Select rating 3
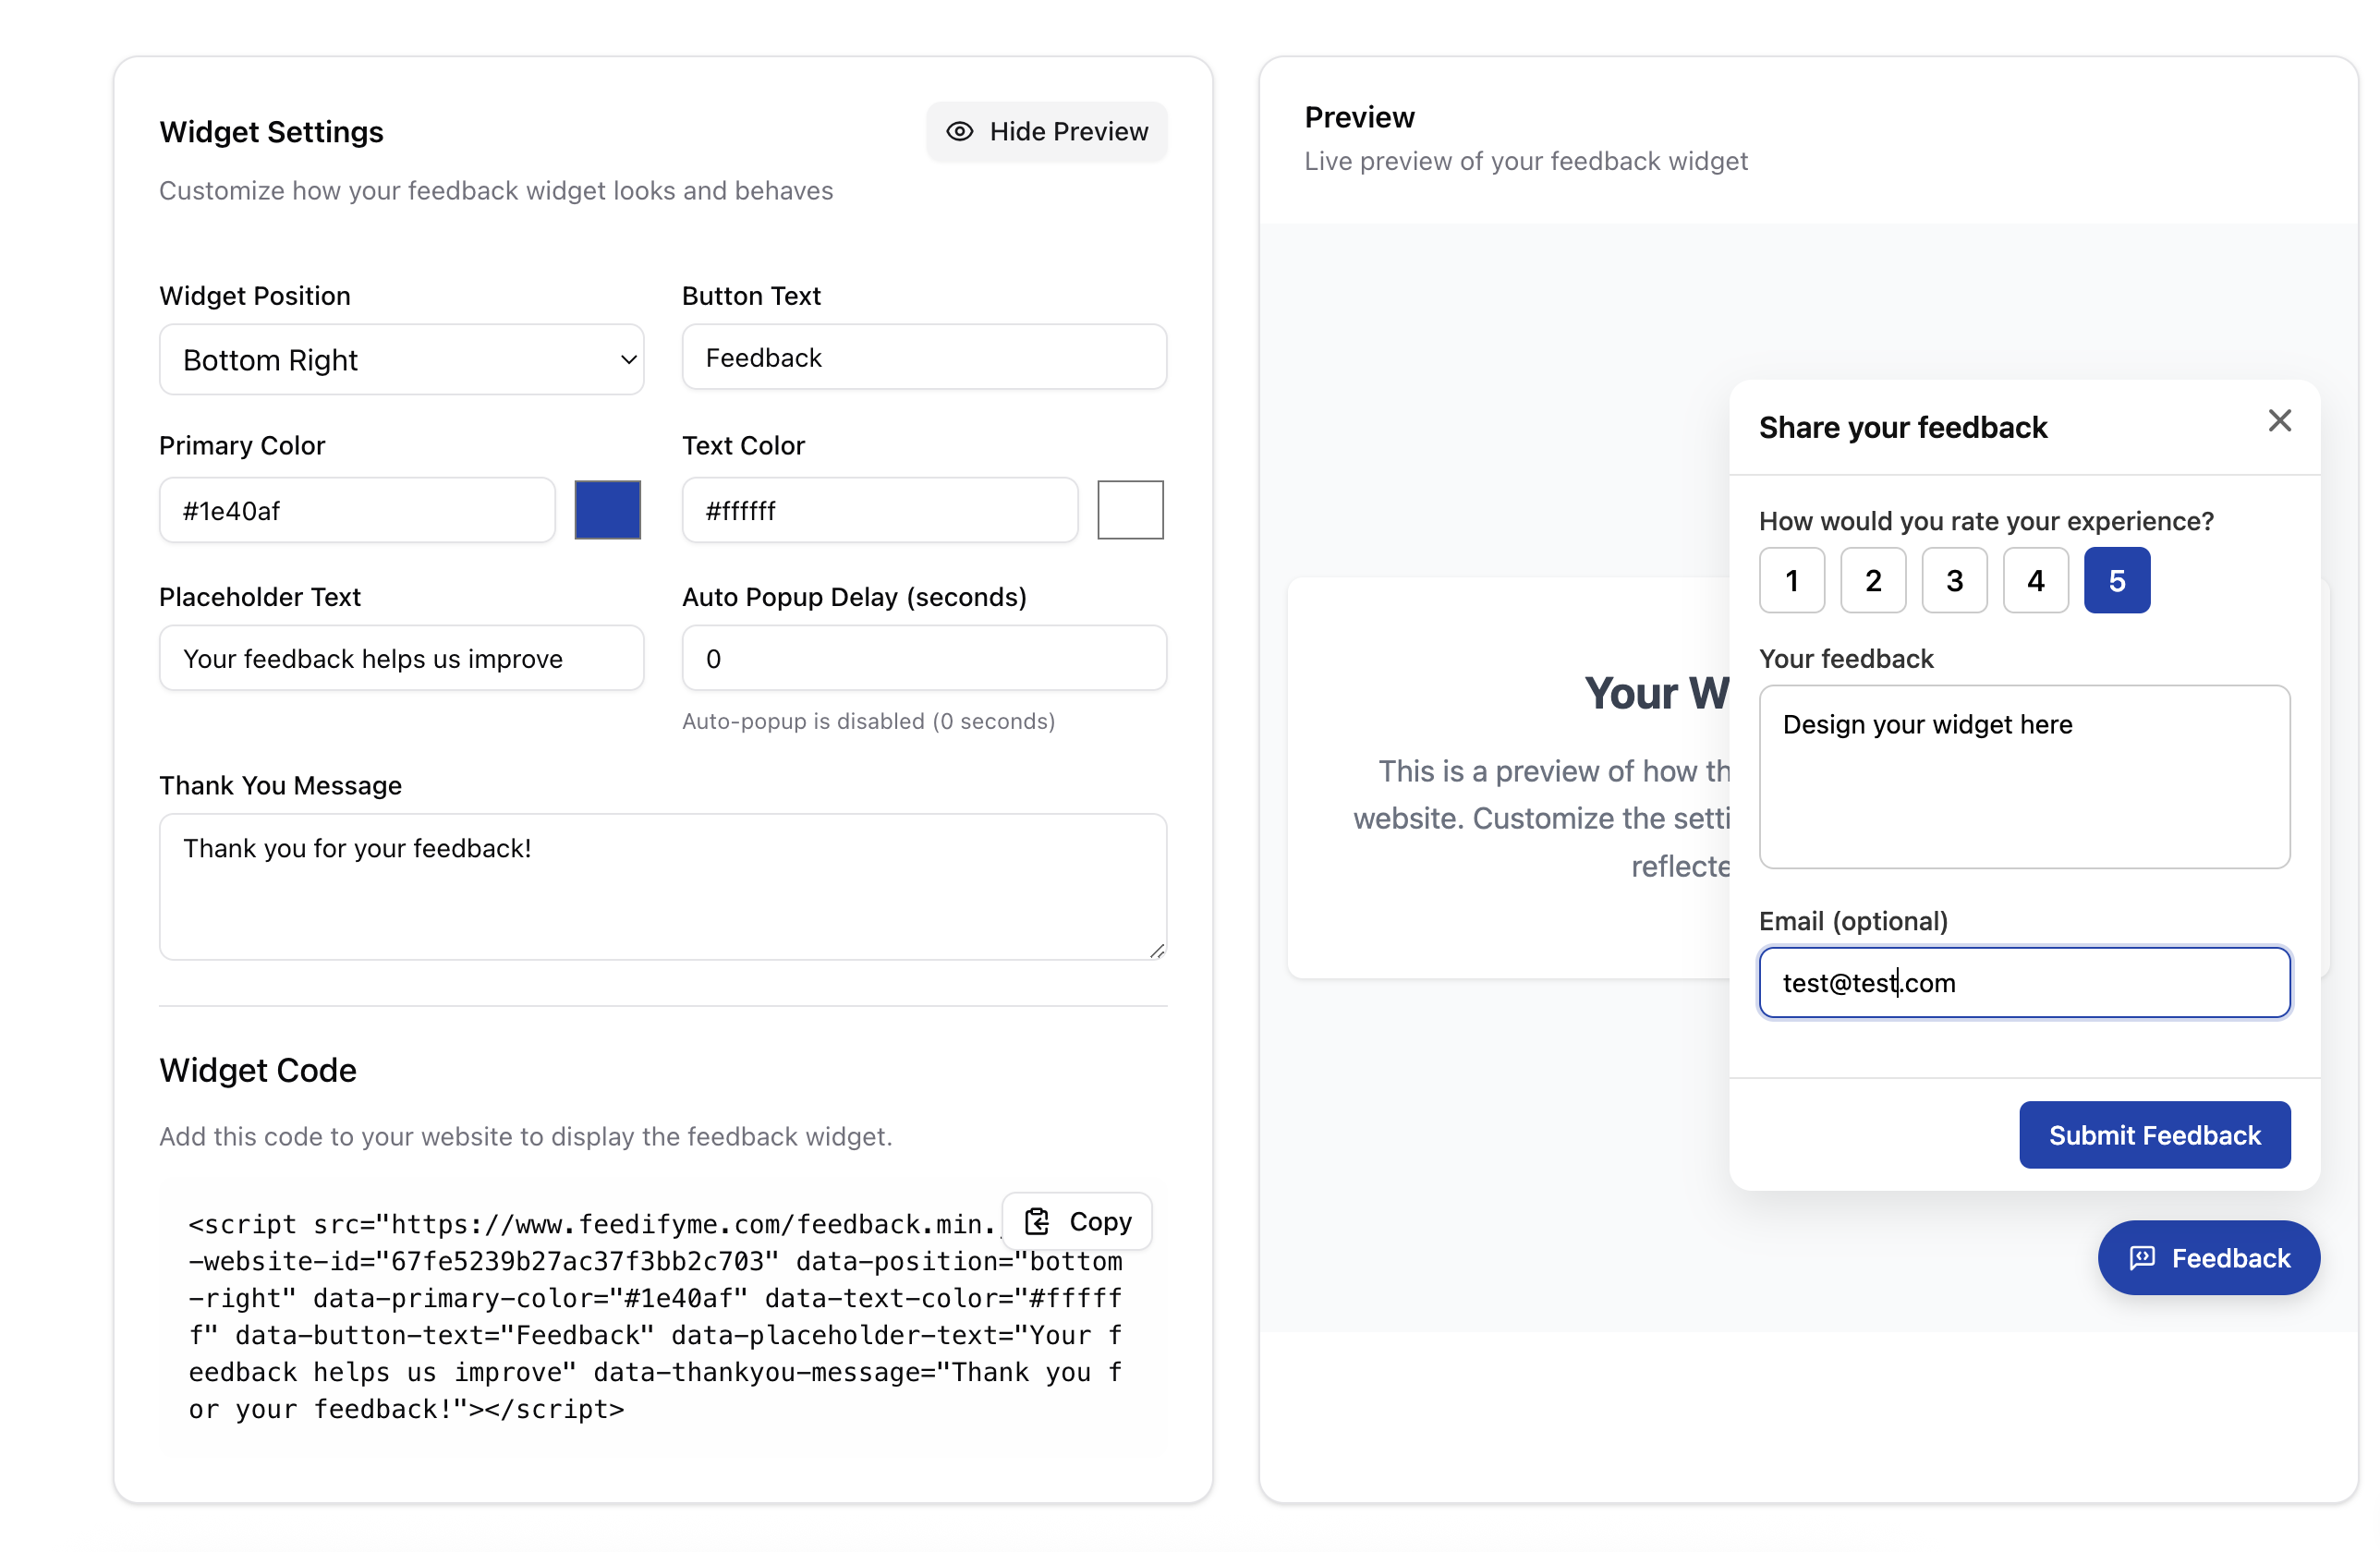Screen dimensions: 2380x1552 coord(1954,581)
